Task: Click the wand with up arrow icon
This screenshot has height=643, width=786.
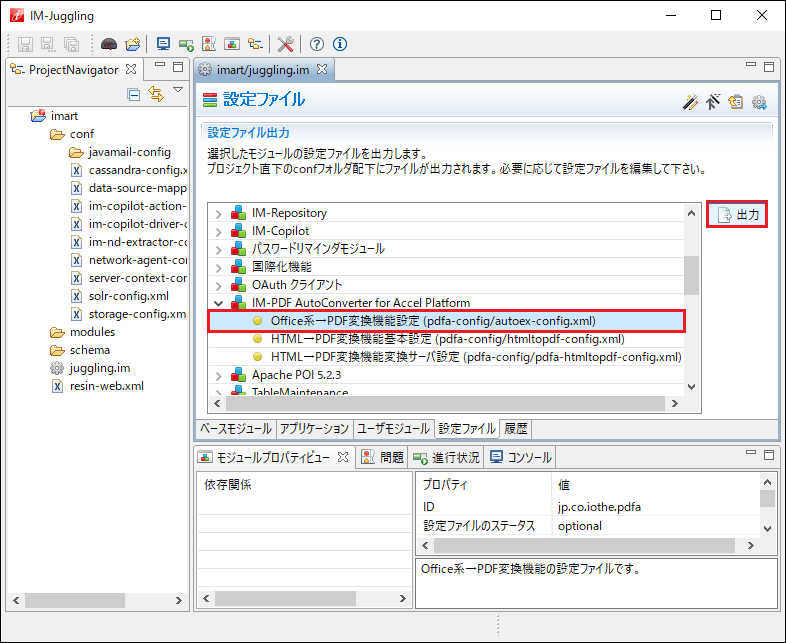Action: coord(713,102)
